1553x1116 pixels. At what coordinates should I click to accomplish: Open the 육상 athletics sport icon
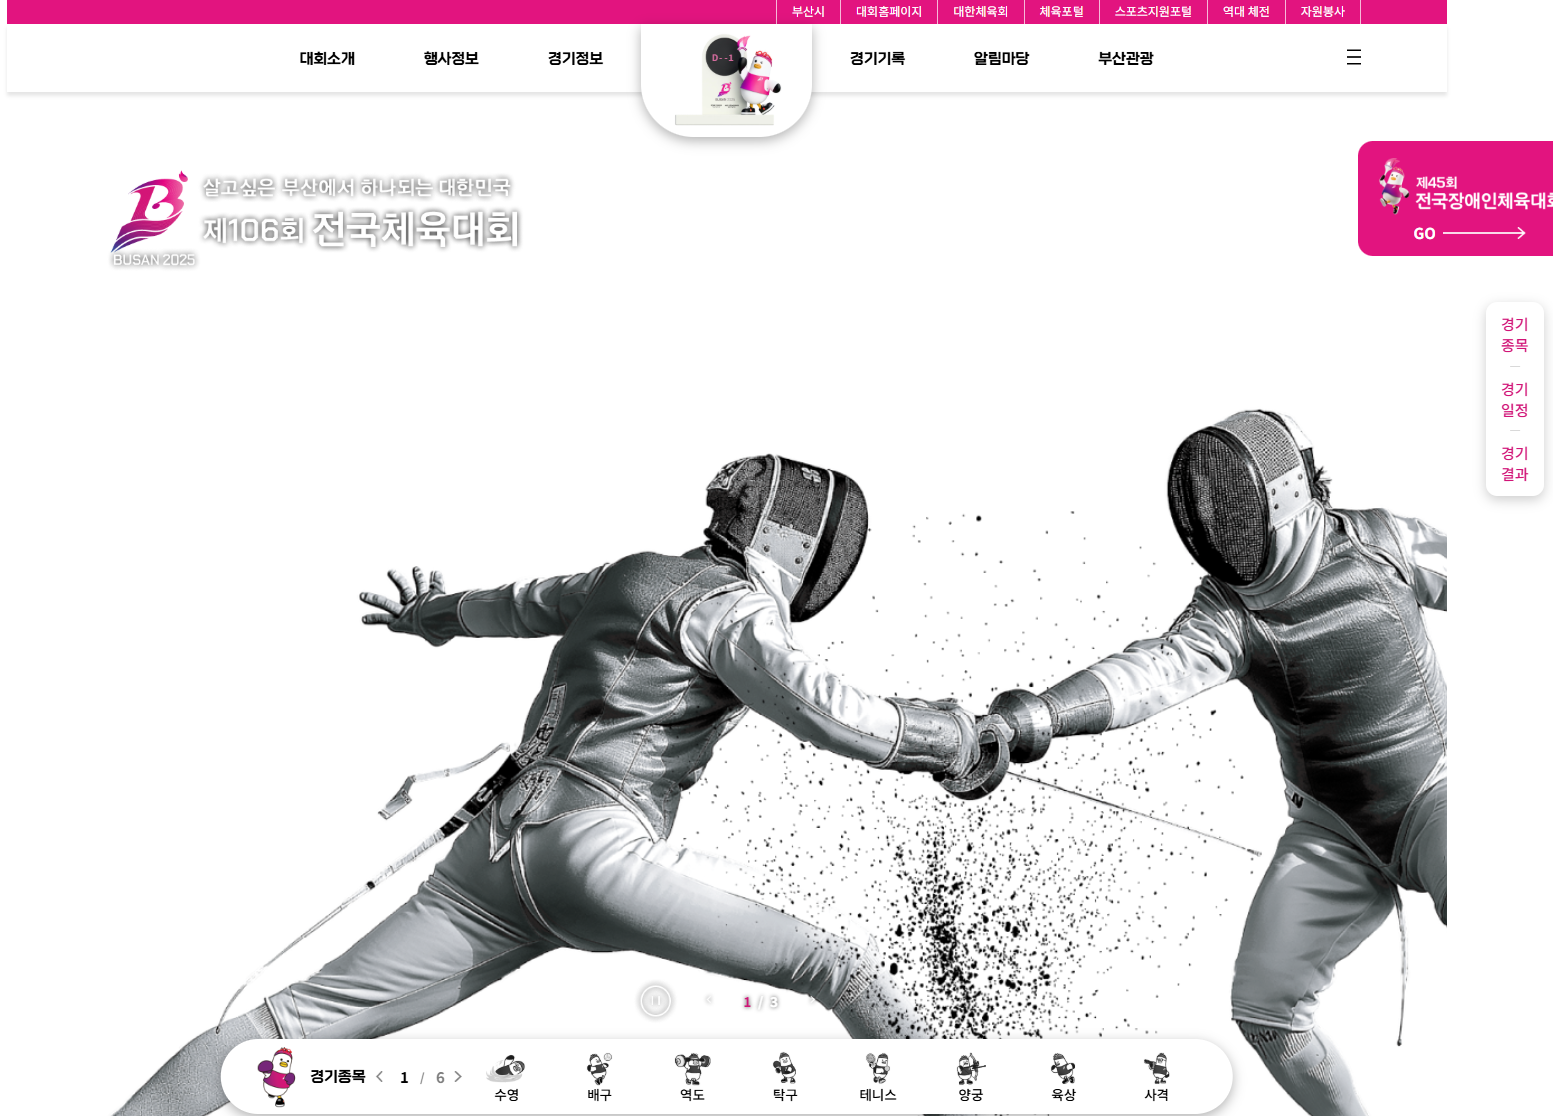[1063, 1077]
